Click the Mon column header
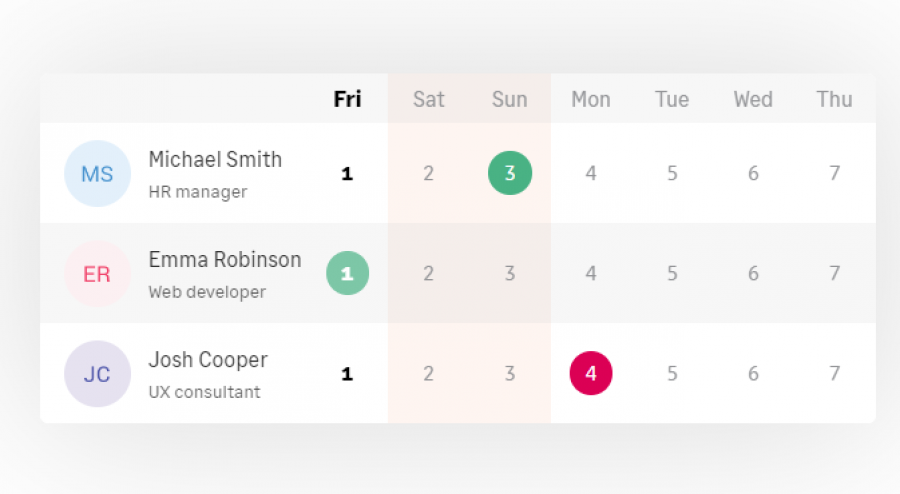Image resolution: width=900 pixels, height=494 pixels. click(591, 99)
